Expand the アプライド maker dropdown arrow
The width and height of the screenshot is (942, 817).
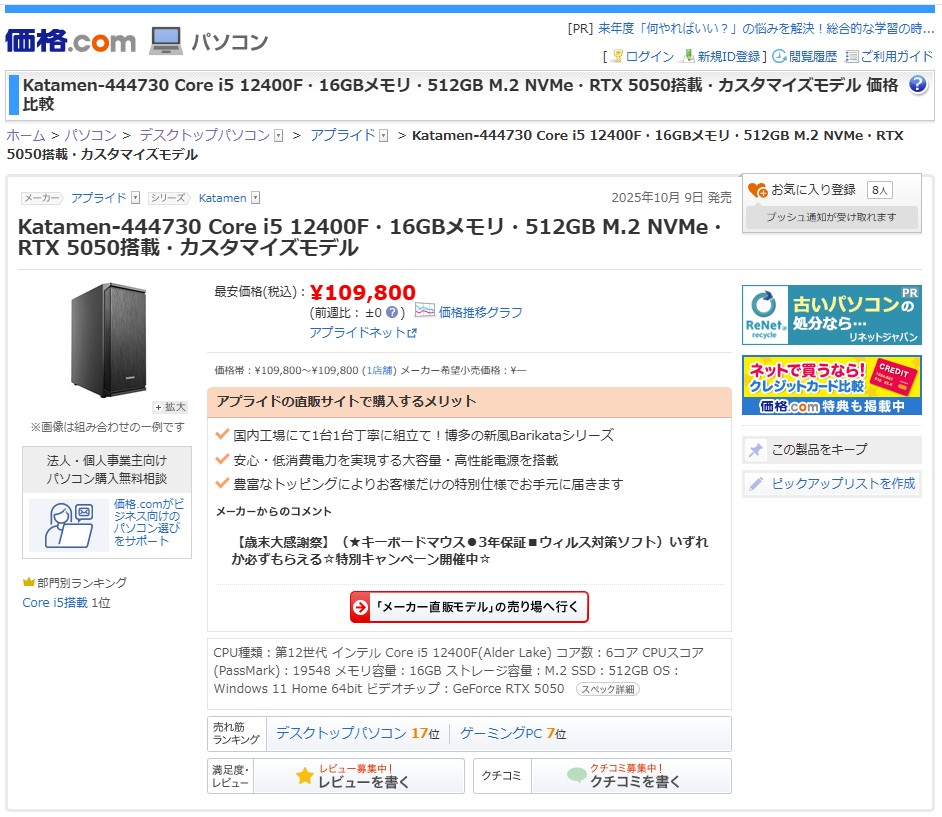[136, 198]
